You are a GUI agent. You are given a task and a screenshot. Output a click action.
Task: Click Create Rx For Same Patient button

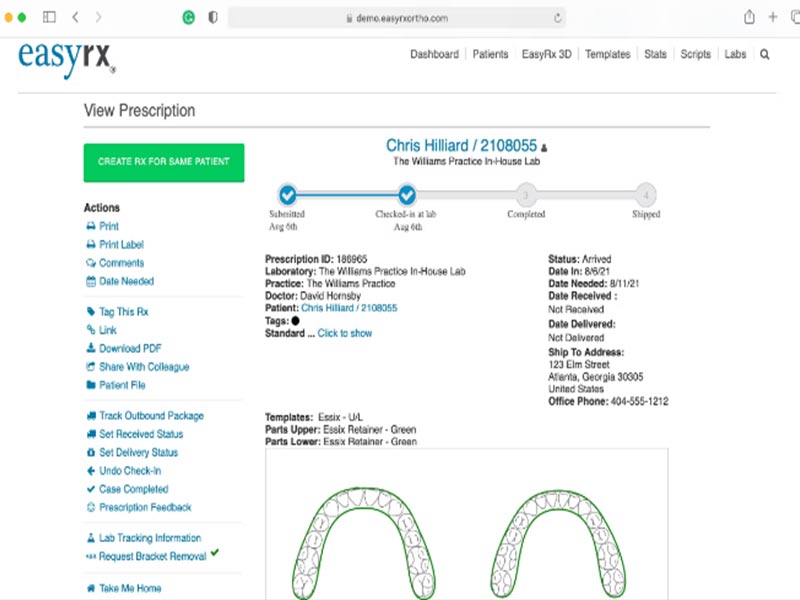pos(164,163)
